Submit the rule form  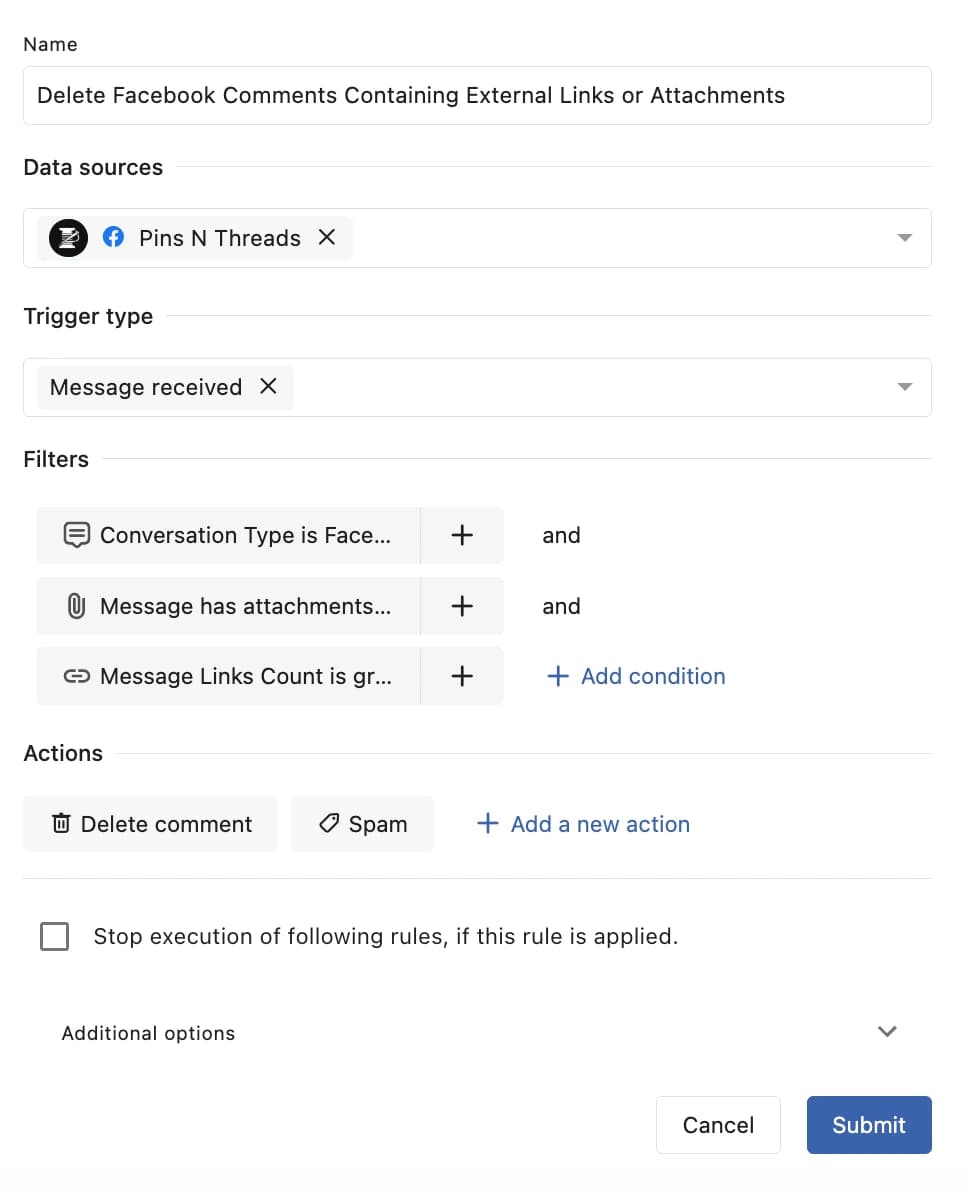(868, 1125)
